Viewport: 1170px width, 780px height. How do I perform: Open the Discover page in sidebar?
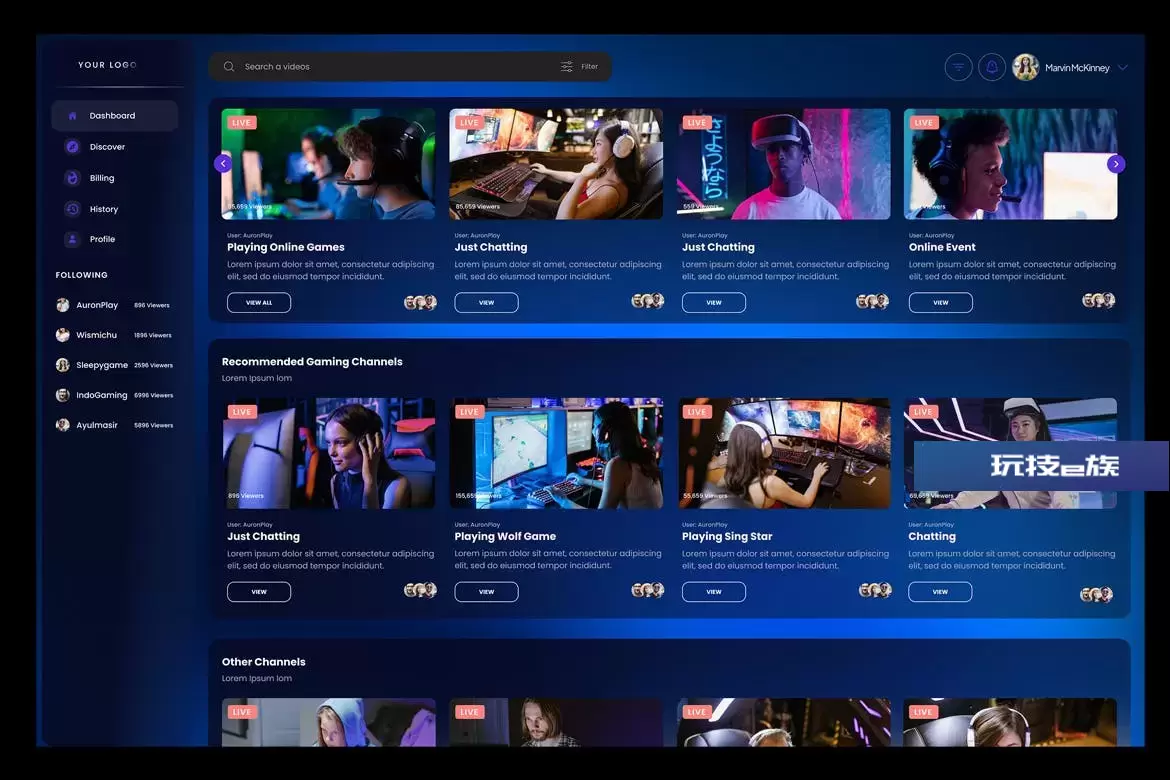point(107,147)
